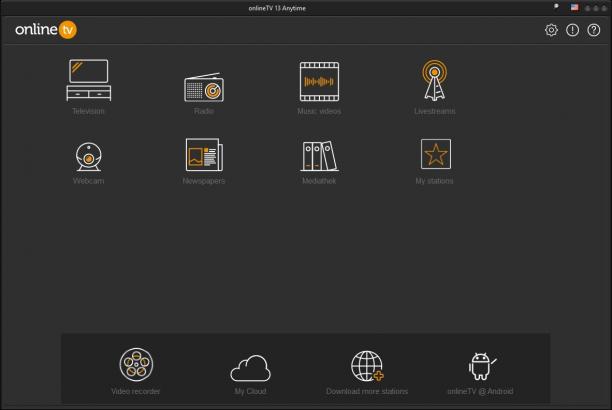This screenshot has width=612, height=410.
Task: Open the Music videos filmstrip icon
Action: (x=319, y=81)
